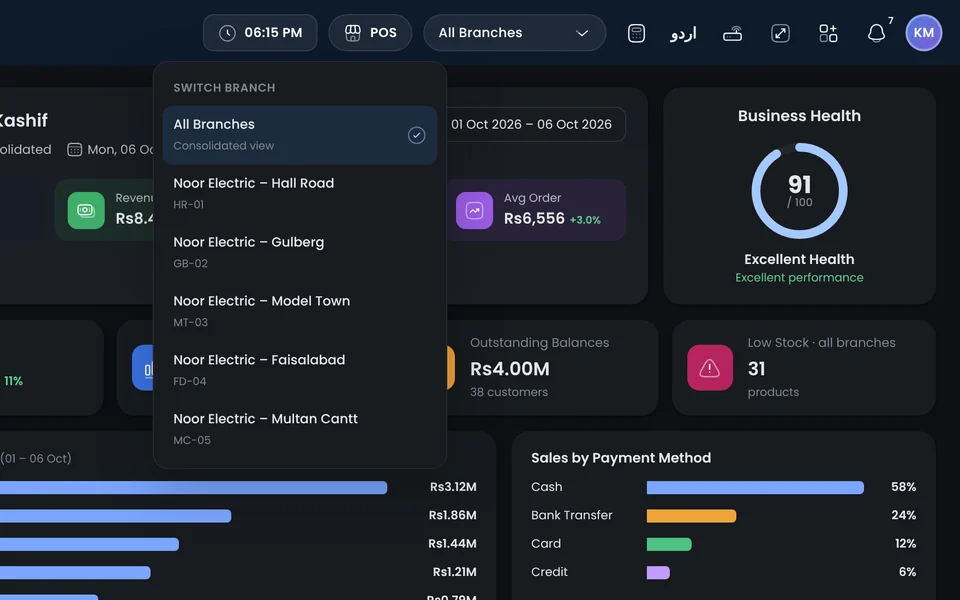Select All Branches consolidated view option
960x600 pixels.
pyautogui.click(x=300, y=135)
